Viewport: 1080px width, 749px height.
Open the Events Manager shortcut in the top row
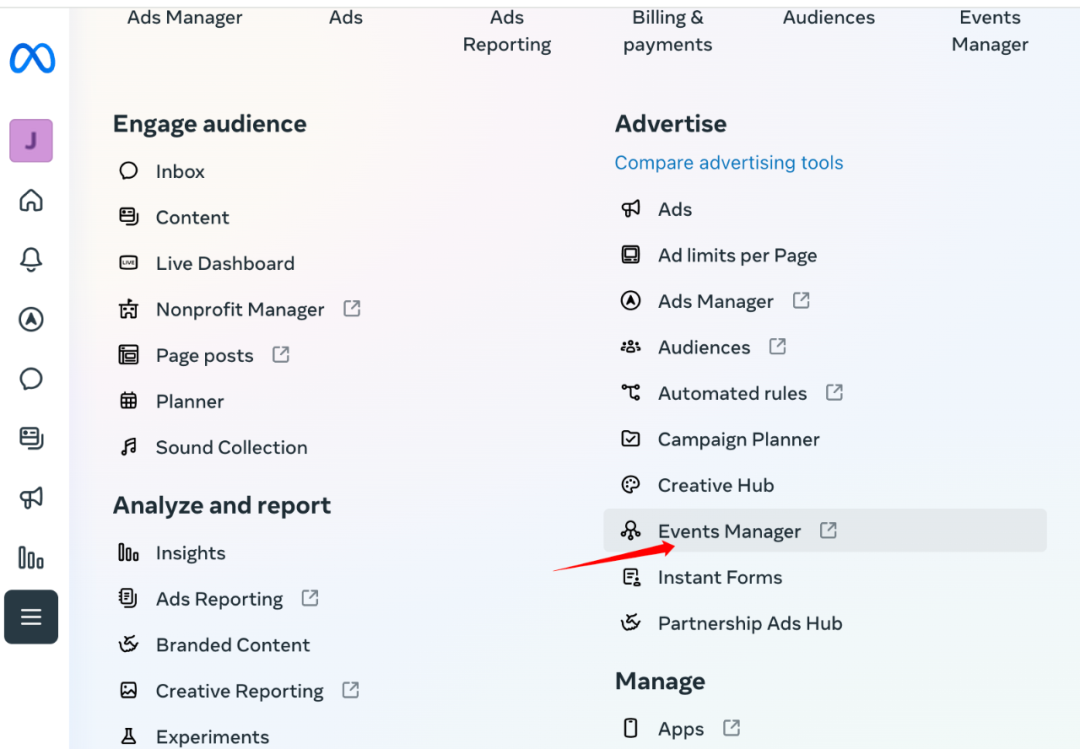(990, 31)
